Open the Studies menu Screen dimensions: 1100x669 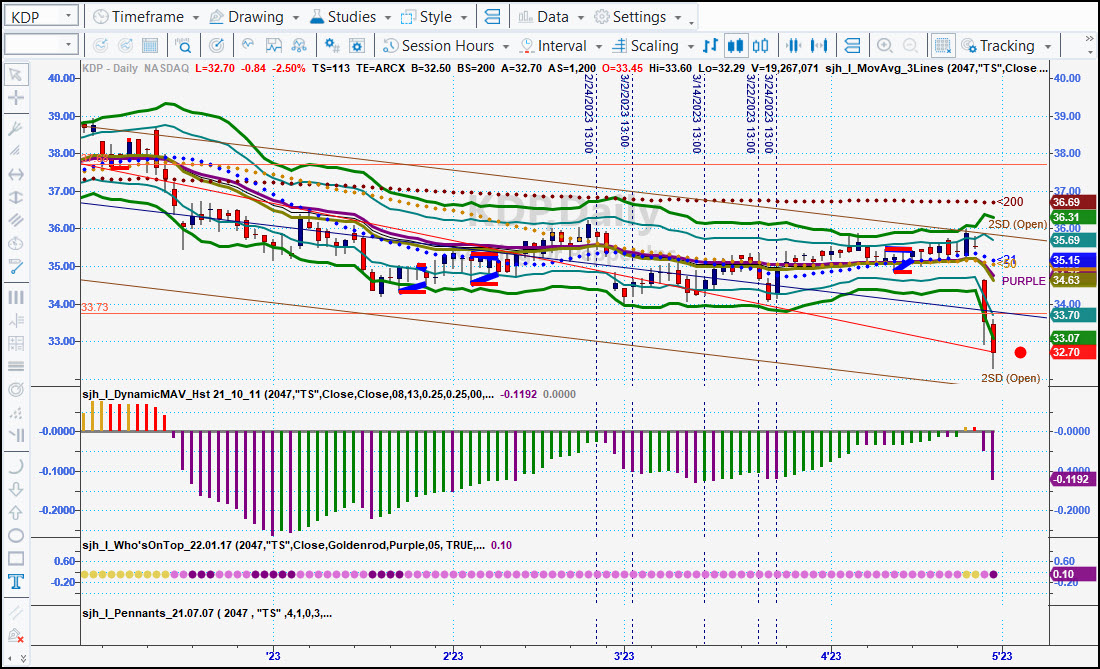click(344, 17)
